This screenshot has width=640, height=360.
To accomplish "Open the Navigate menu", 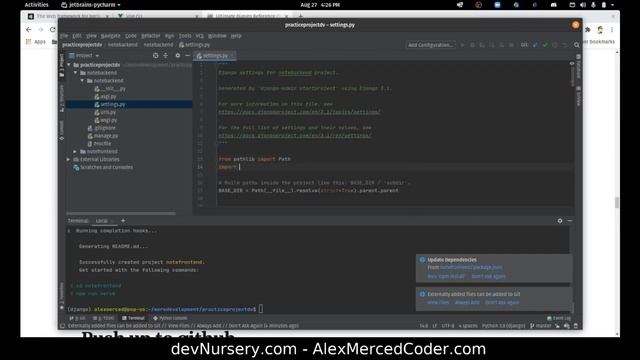I will click(111, 36).
